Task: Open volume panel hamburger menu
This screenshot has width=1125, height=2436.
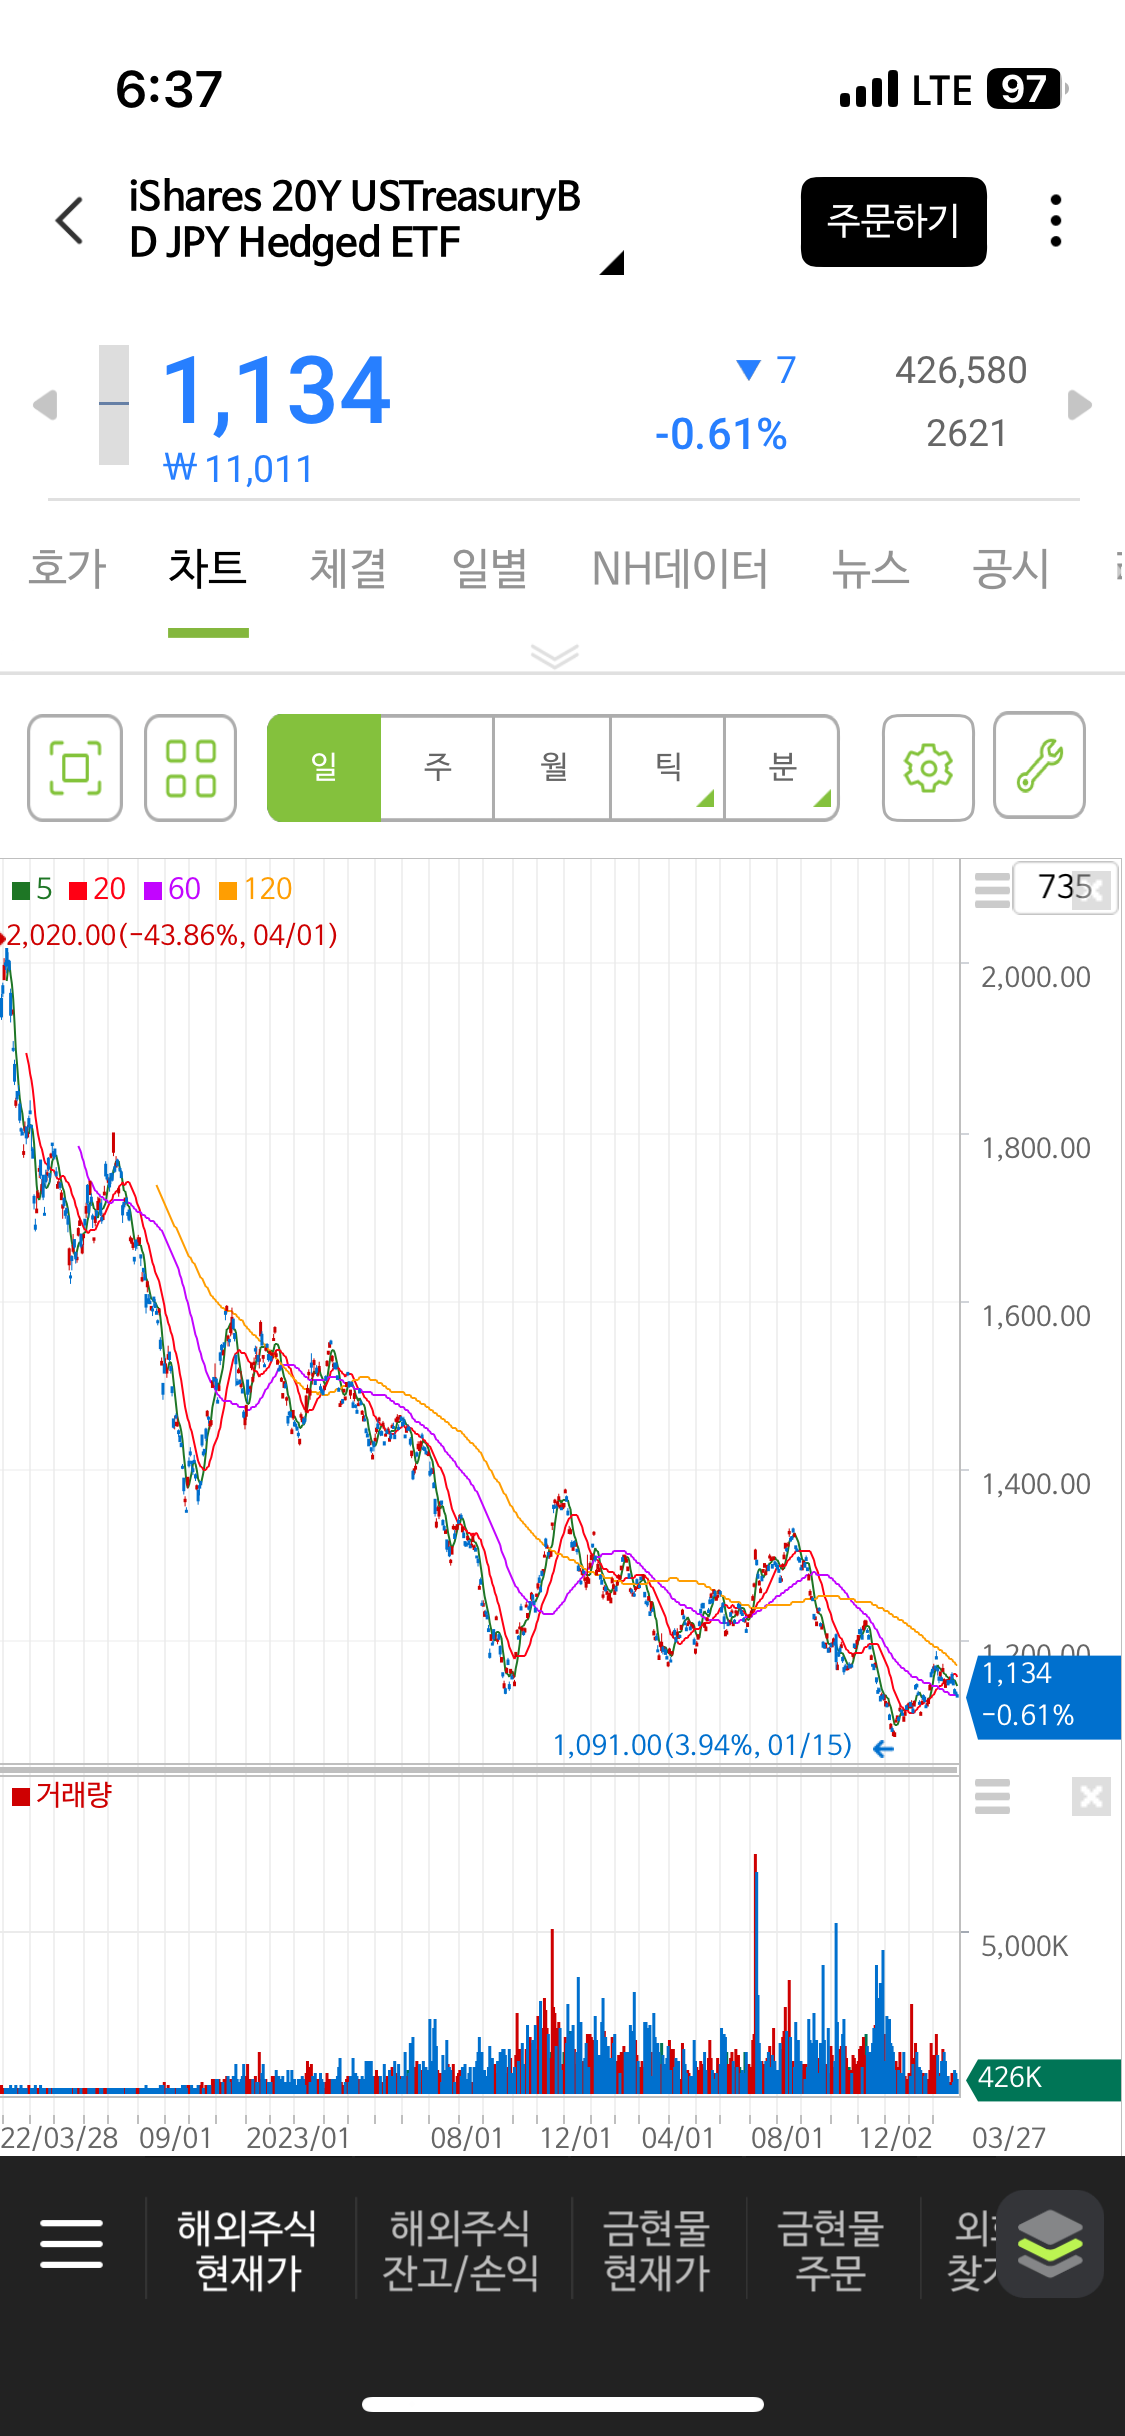Action: [992, 1797]
